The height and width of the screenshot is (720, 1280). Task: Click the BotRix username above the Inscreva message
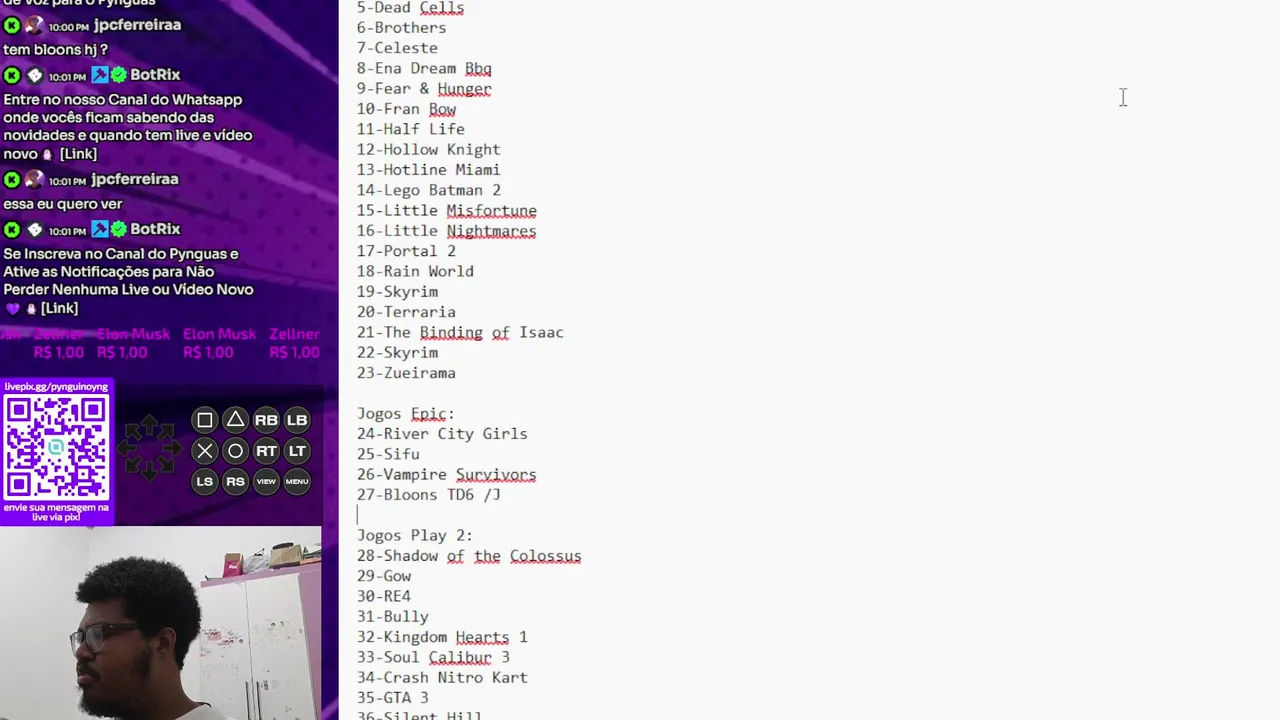point(155,229)
